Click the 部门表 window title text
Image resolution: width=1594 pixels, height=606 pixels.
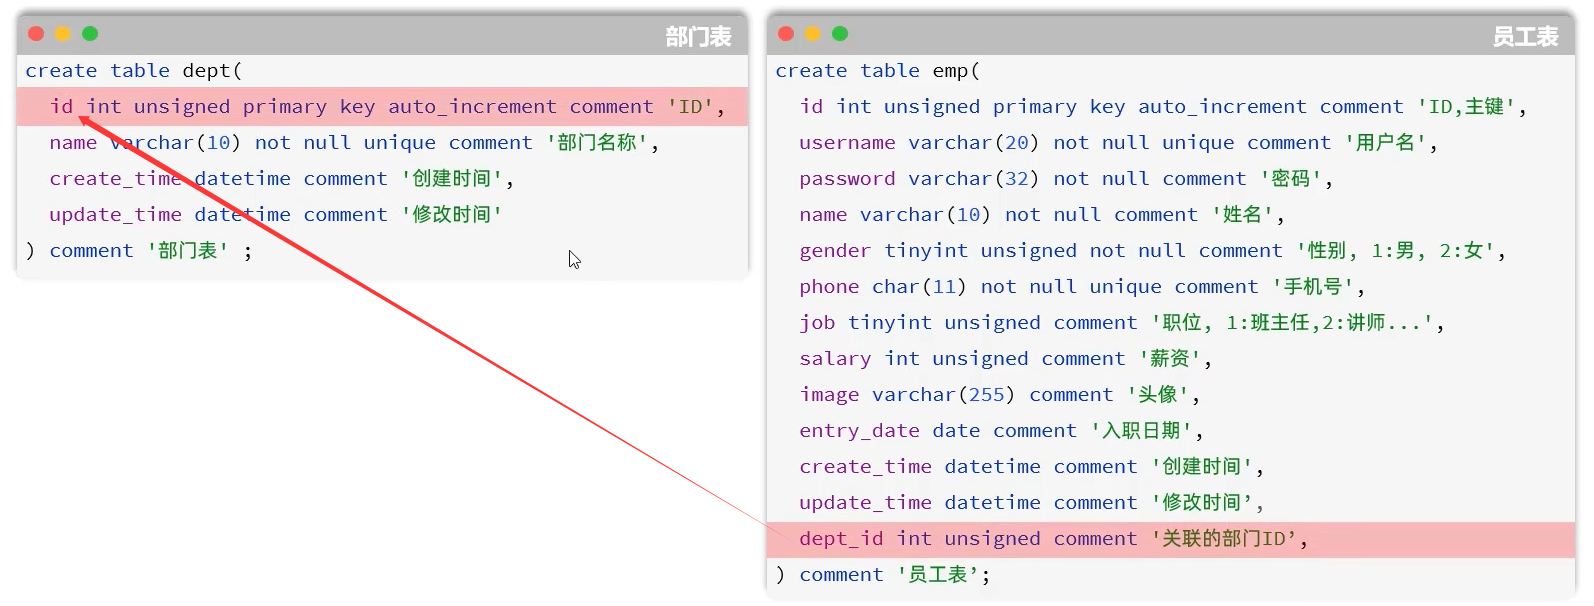click(x=698, y=37)
